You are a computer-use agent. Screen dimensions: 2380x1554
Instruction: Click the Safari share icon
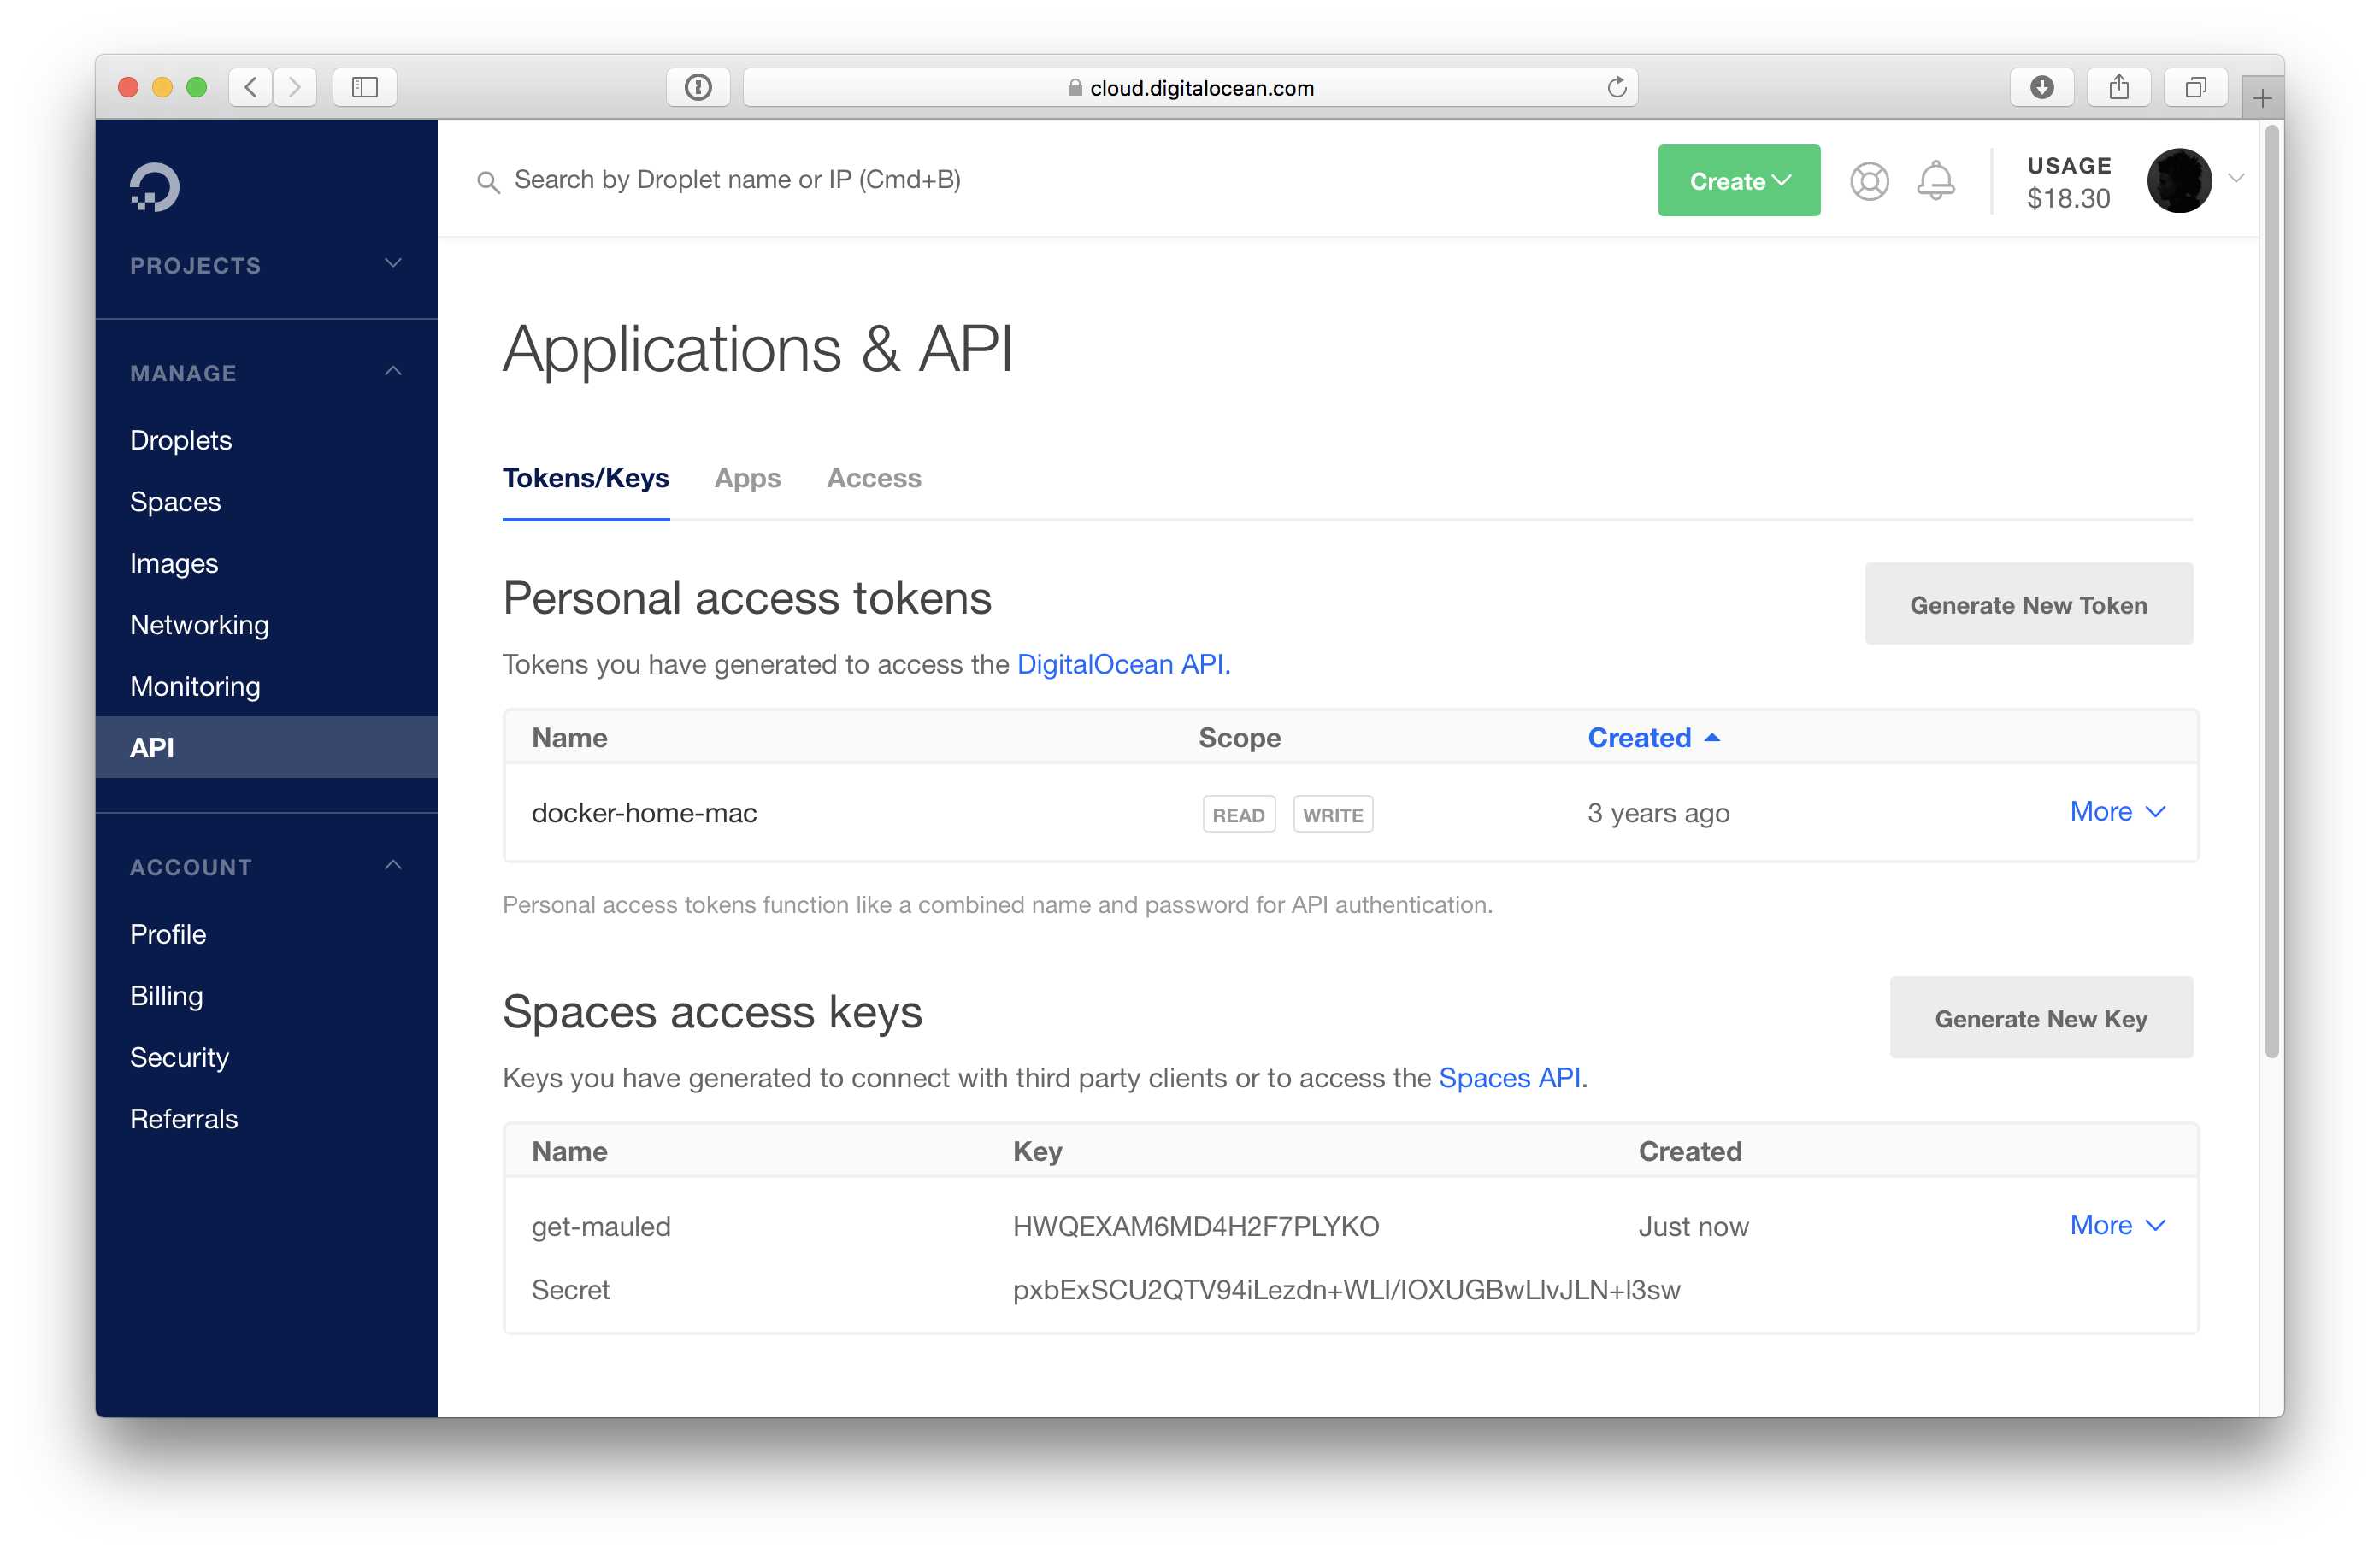pyautogui.click(x=2118, y=88)
